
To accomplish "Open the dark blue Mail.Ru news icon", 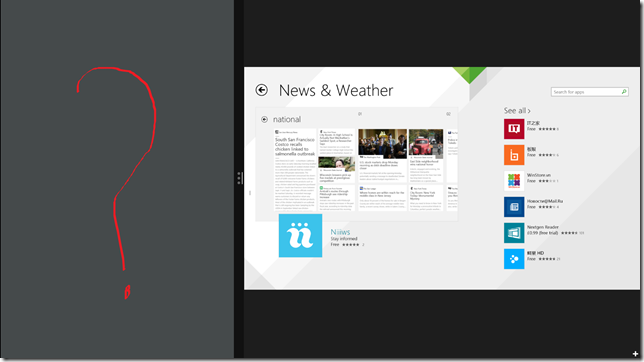I will [514, 207].
